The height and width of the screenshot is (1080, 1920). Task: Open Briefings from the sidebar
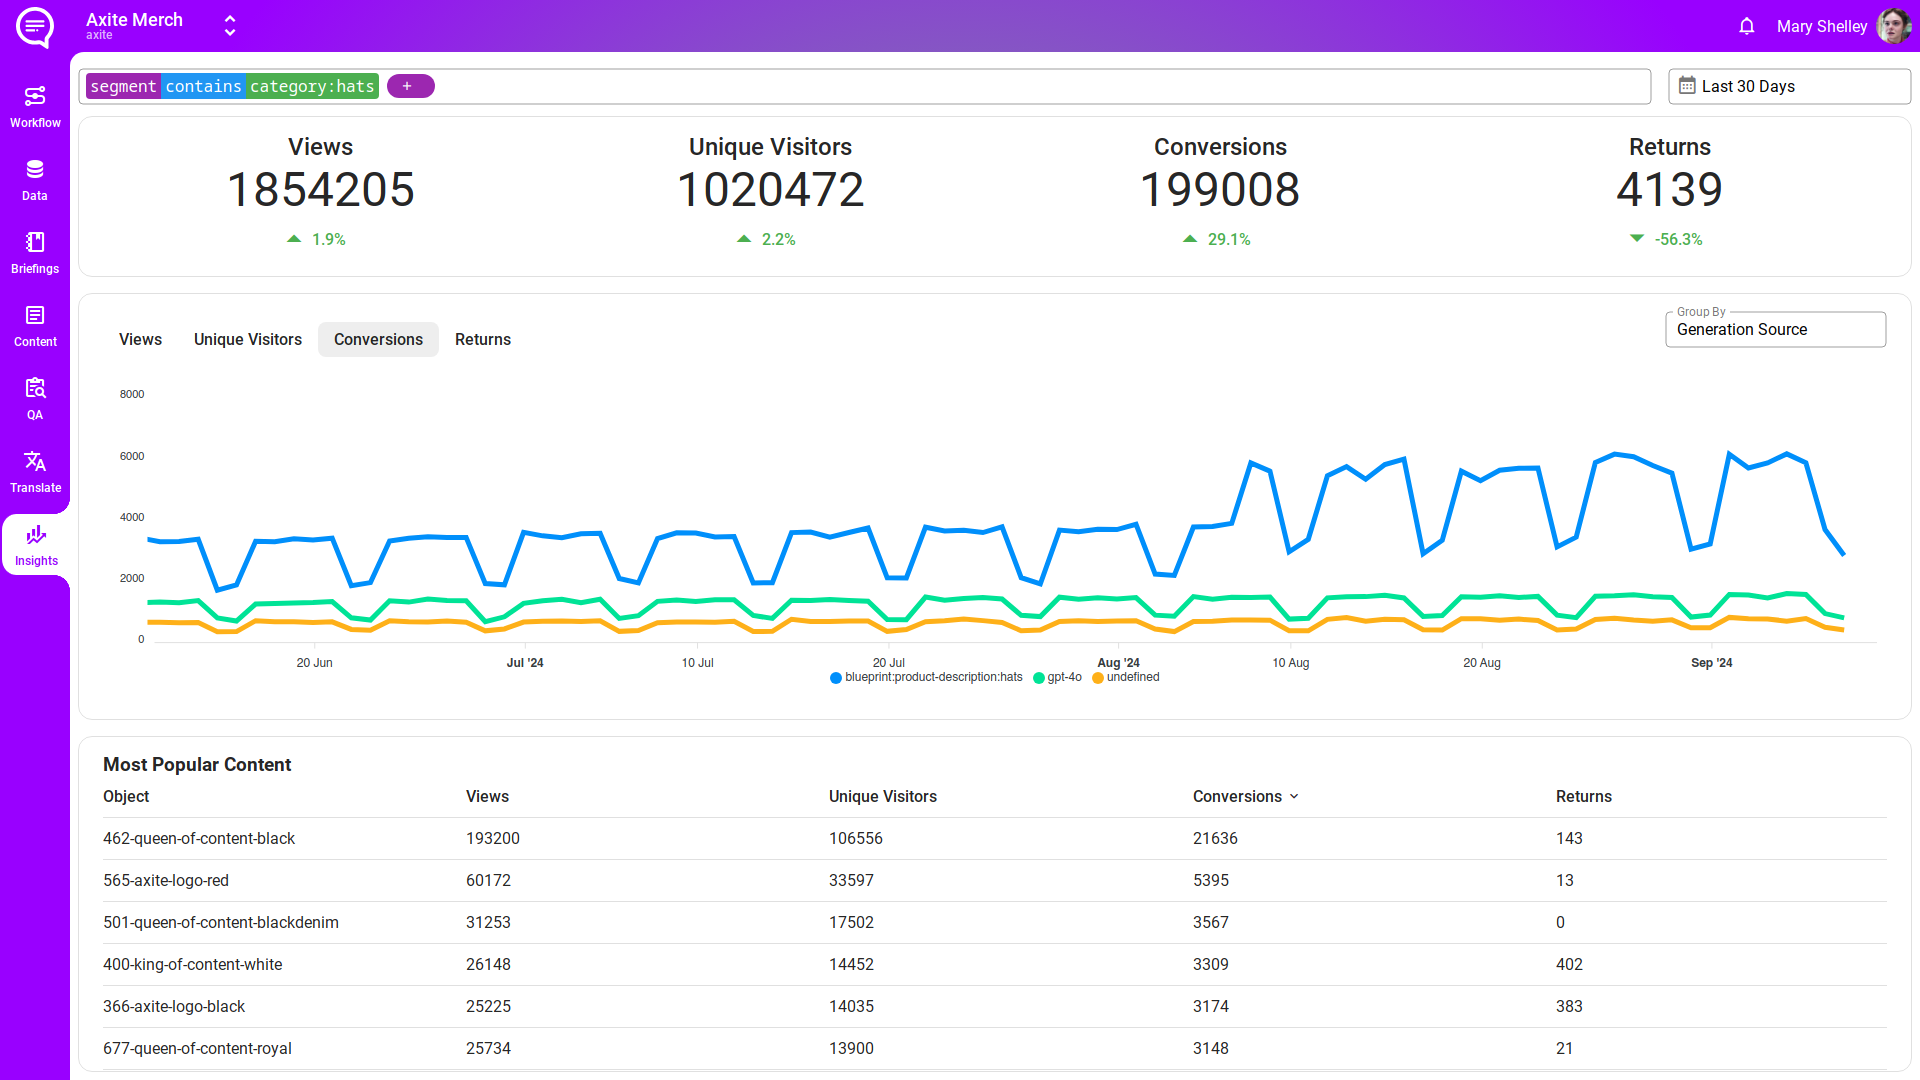(35, 250)
